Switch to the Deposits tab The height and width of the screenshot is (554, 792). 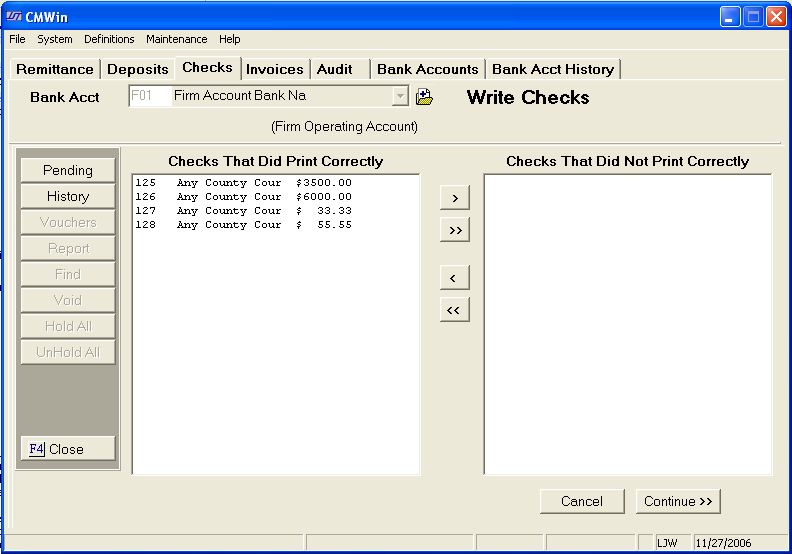pyautogui.click(x=138, y=69)
